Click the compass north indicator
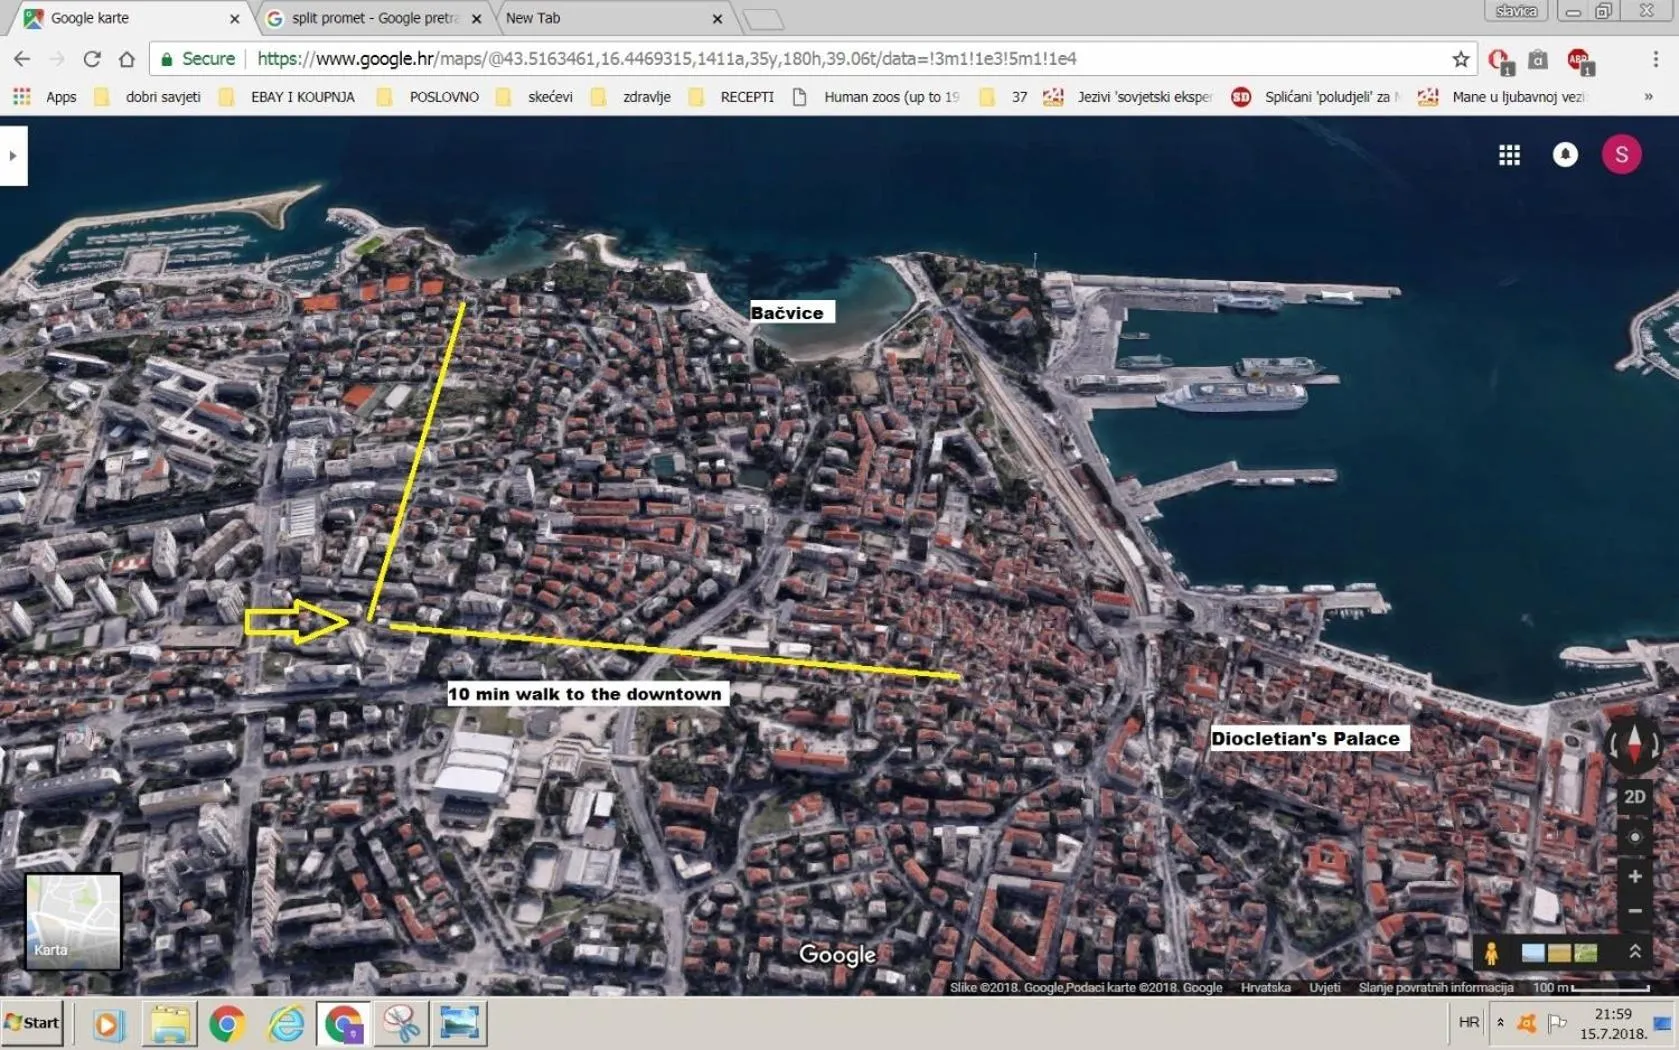The height and width of the screenshot is (1050, 1679). click(1634, 744)
